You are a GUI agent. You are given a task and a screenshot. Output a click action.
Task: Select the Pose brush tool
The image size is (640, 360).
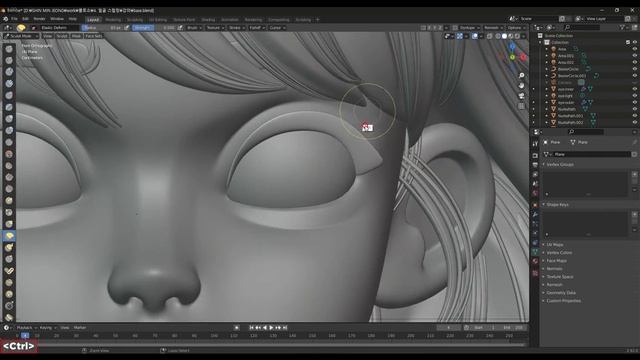9,271
